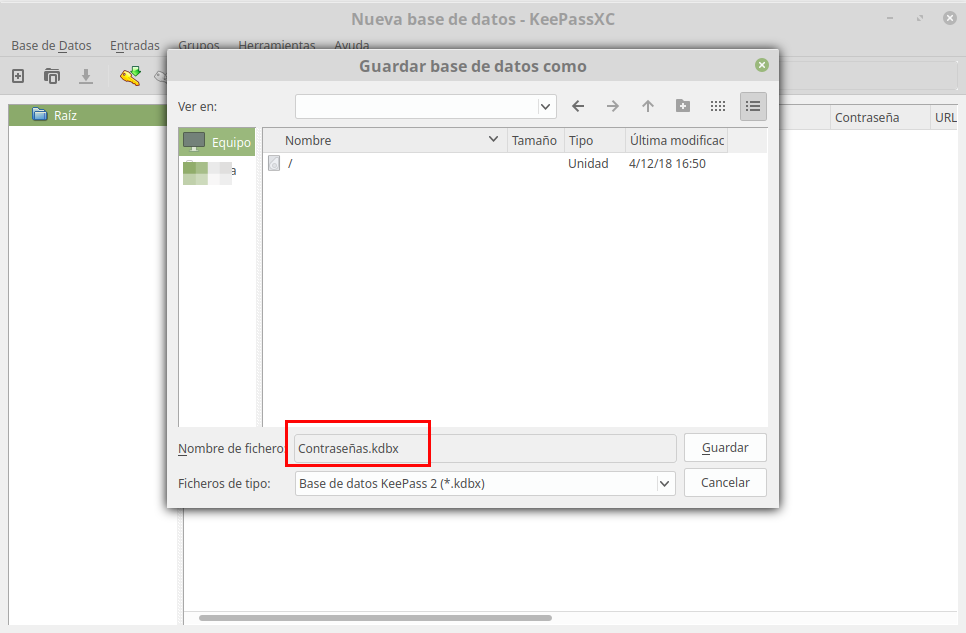
Task: Navigate to parent directory with up arrow
Action: coord(647,106)
